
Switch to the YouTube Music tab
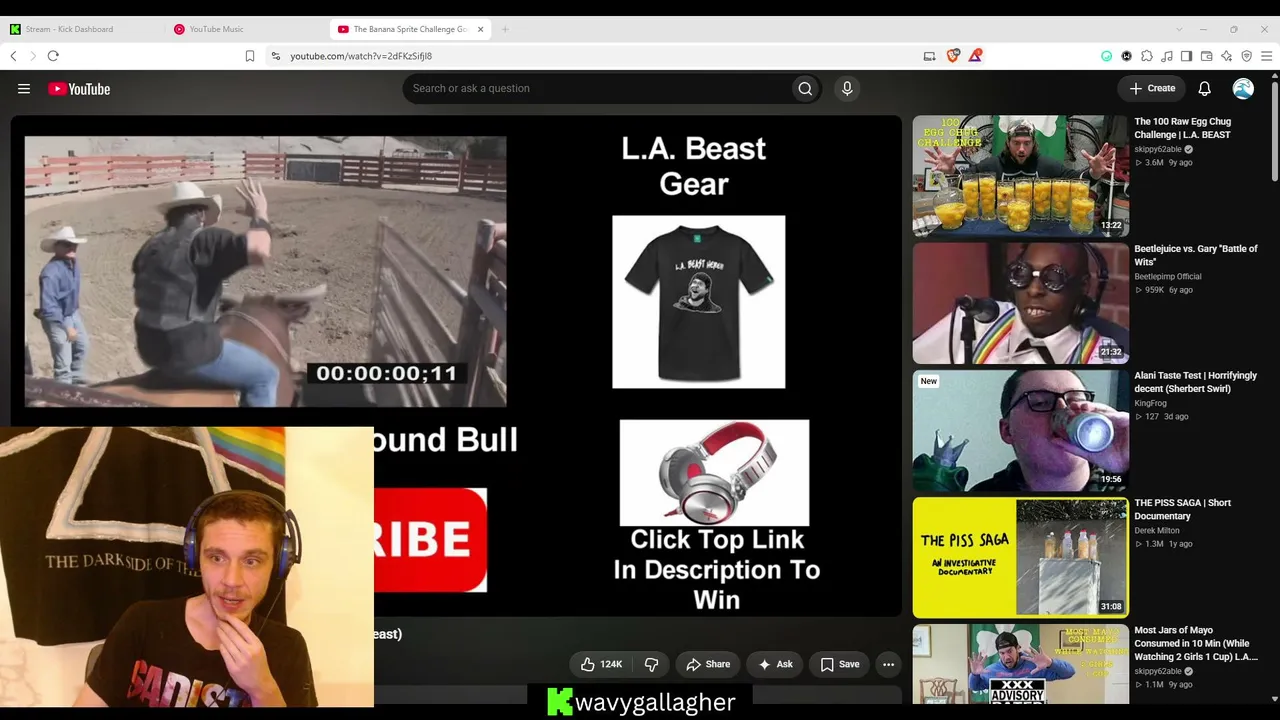[x=247, y=29]
